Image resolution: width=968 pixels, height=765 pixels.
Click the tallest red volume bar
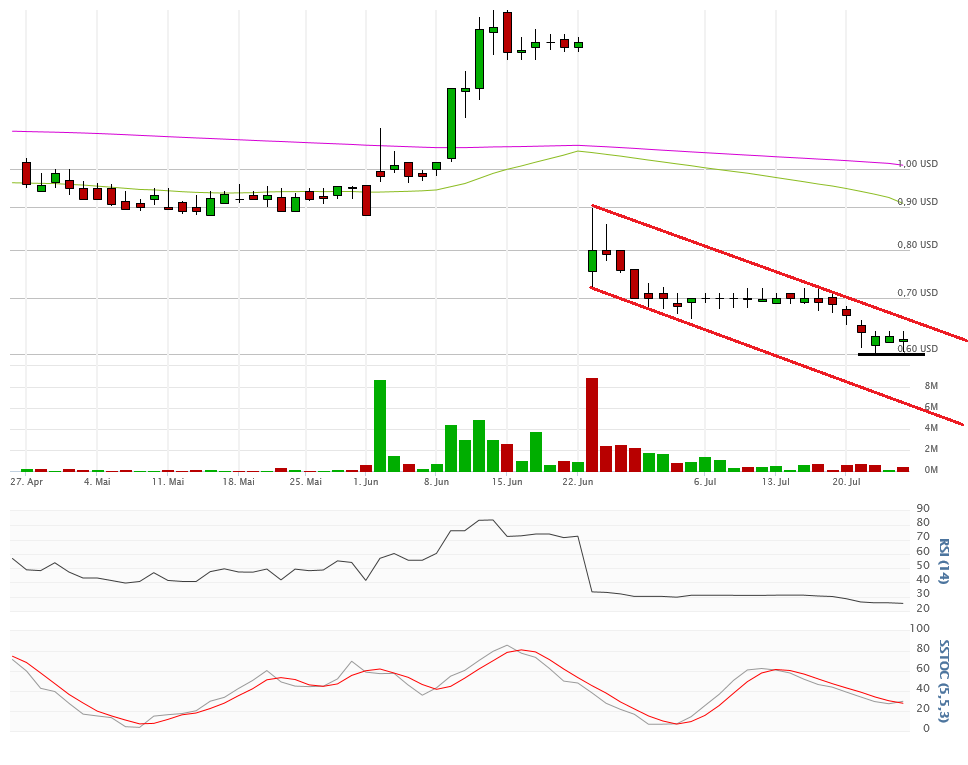click(591, 424)
